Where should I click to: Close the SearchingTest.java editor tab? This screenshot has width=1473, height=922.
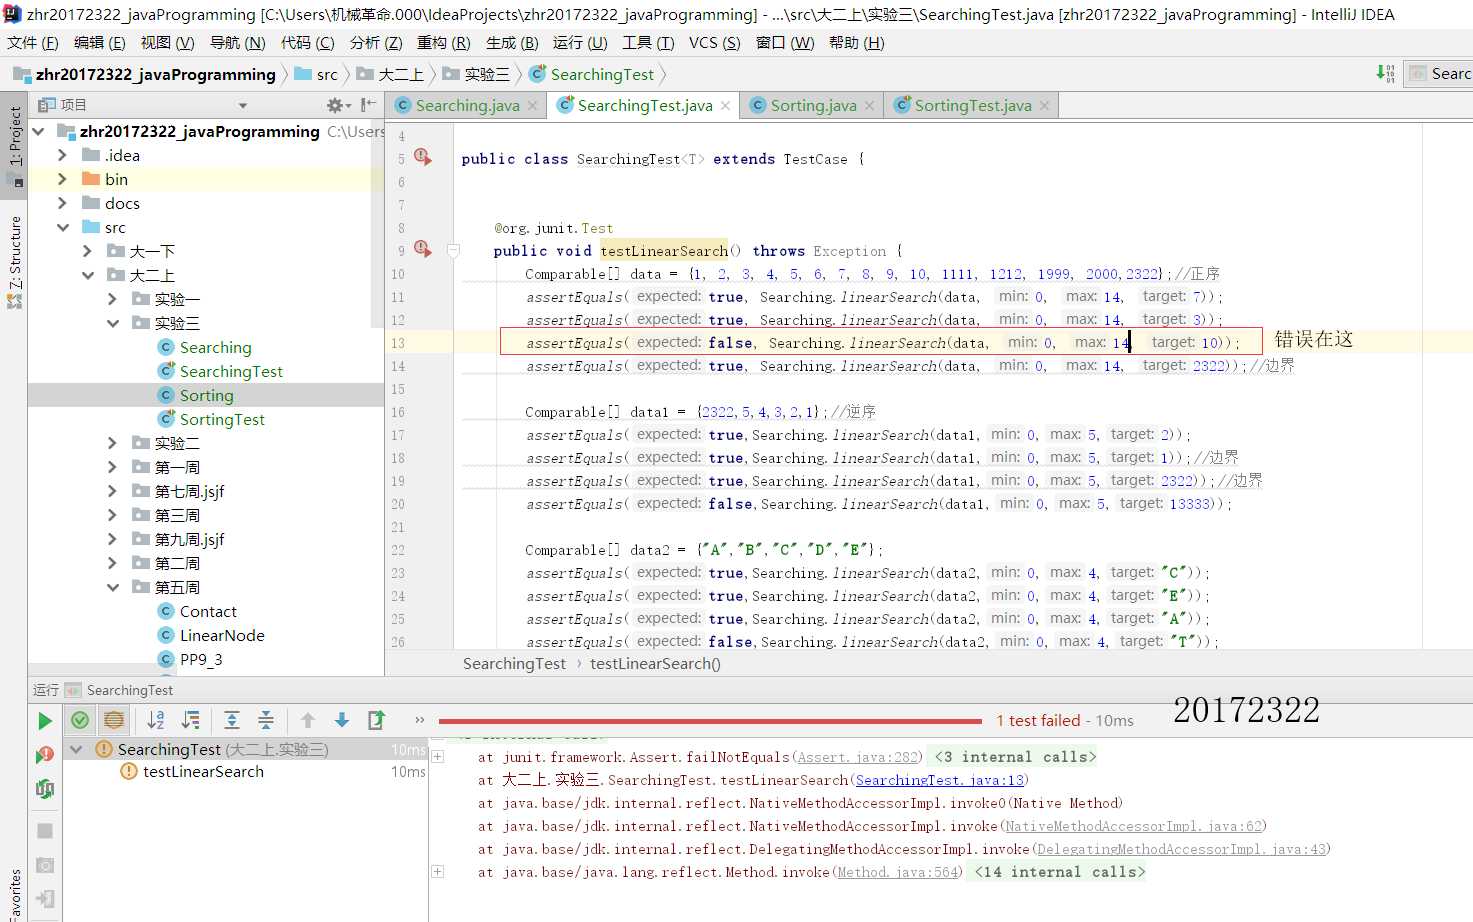point(726,106)
